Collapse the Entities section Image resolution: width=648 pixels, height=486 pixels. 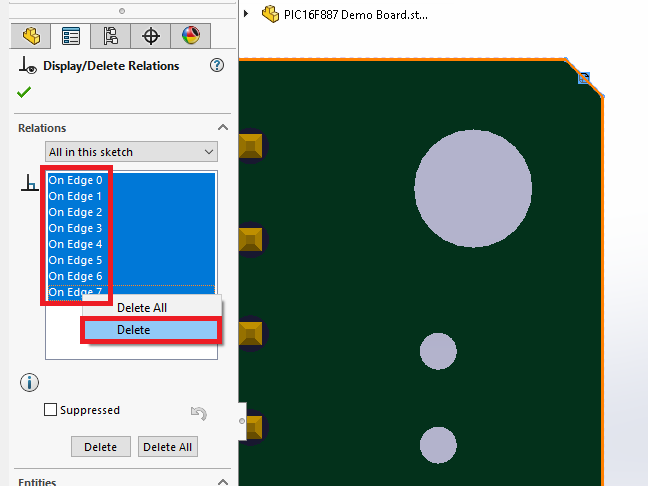tap(223, 482)
